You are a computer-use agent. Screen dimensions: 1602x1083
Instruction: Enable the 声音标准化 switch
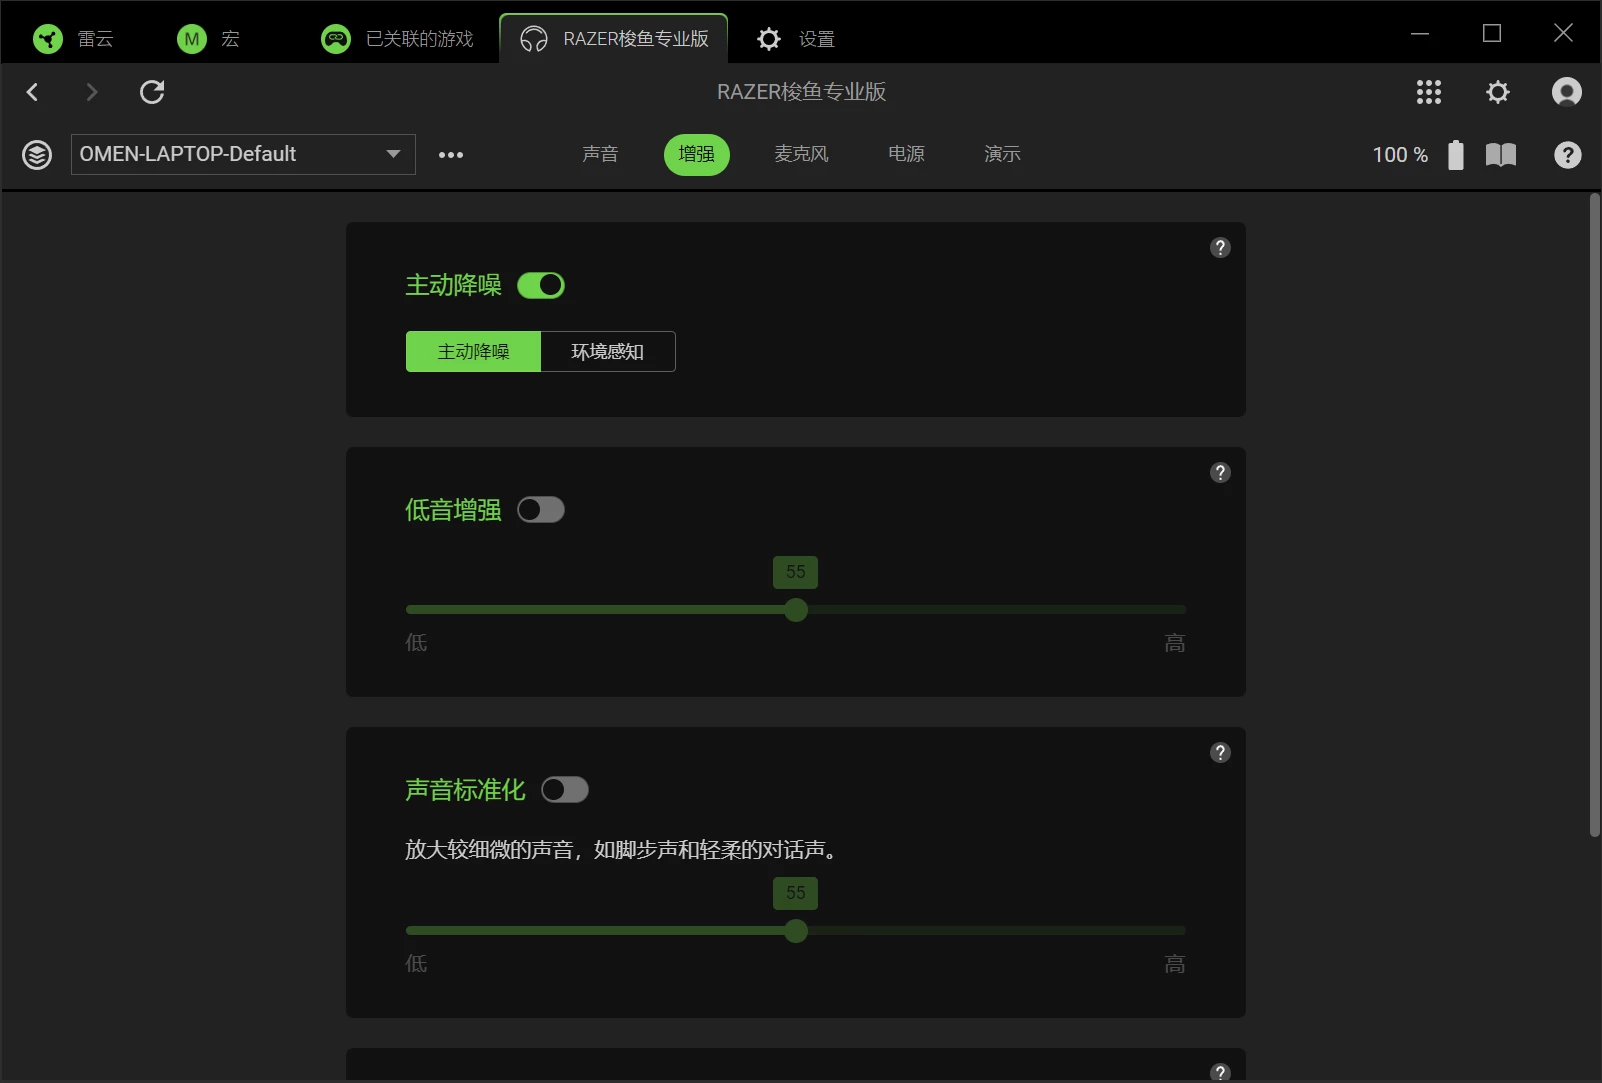click(x=565, y=790)
